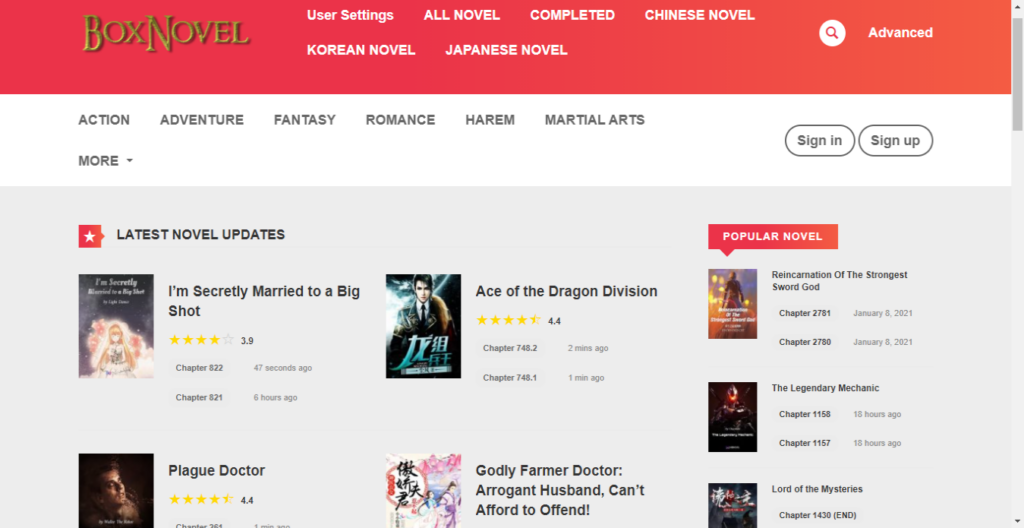The width and height of the screenshot is (1024, 528).
Task: Open Chapter 821 link
Action: [199, 397]
